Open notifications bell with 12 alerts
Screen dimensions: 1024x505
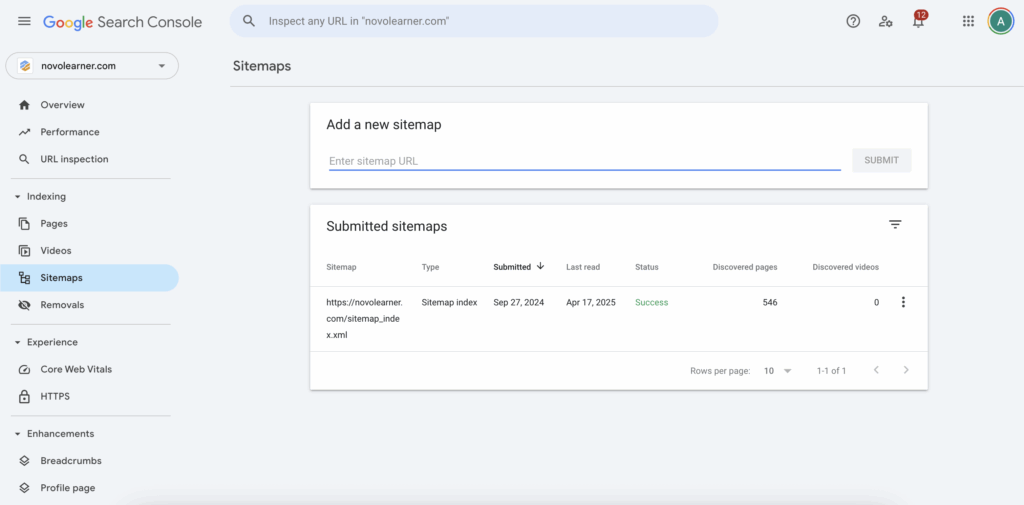coord(919,20)
